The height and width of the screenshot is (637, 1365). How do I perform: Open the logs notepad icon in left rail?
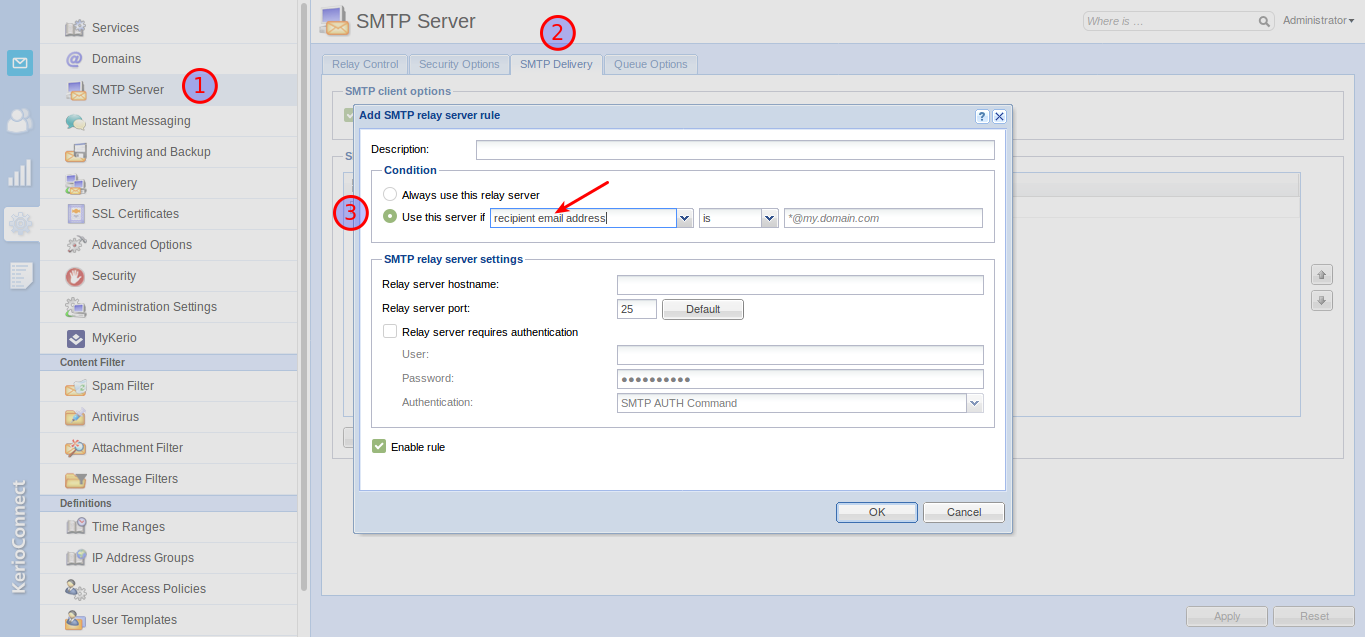click(20, 276)
